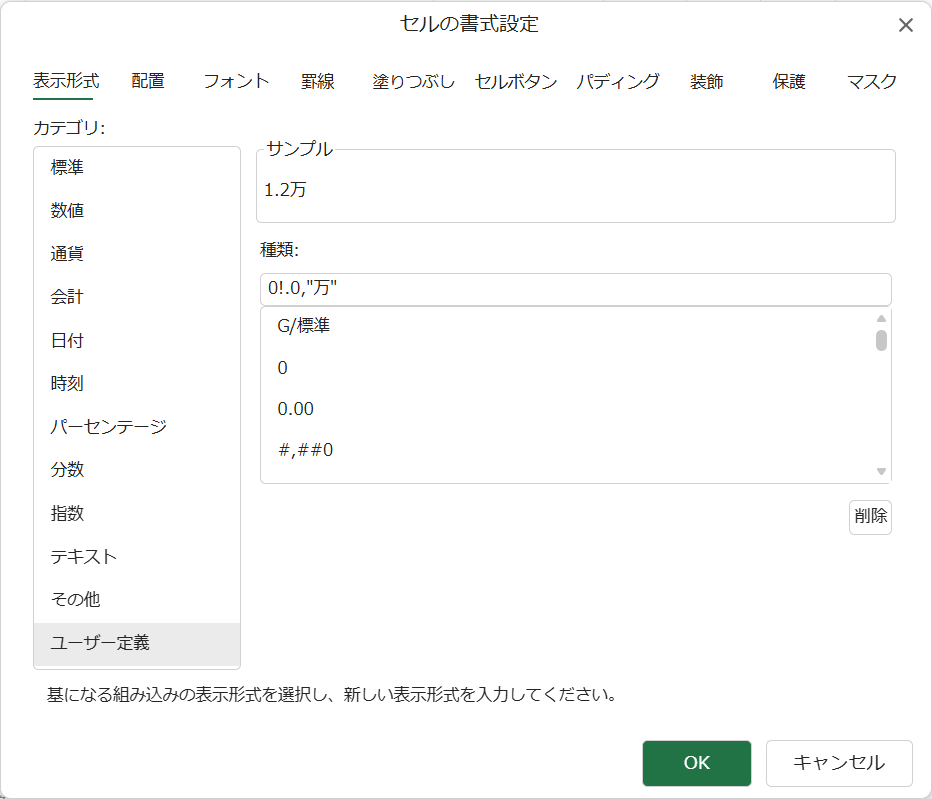
Task: Choose the 0.00 format in the list
Action: (566, 409)
